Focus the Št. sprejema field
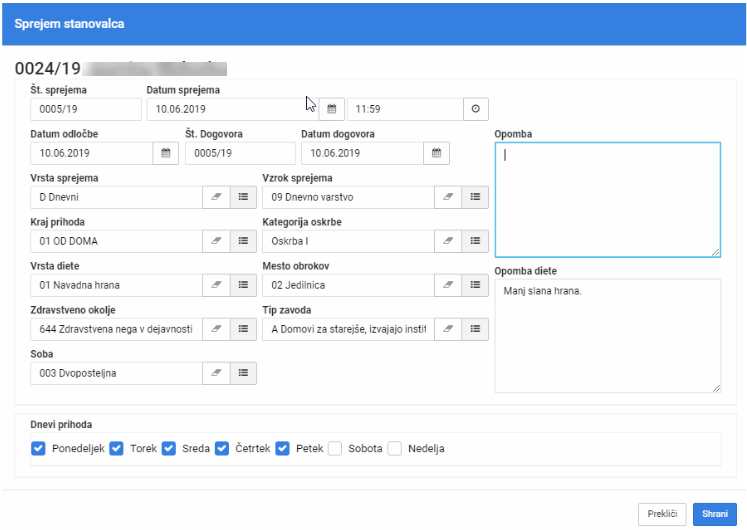This screenshot has width=747, height=530. [86, 109]
